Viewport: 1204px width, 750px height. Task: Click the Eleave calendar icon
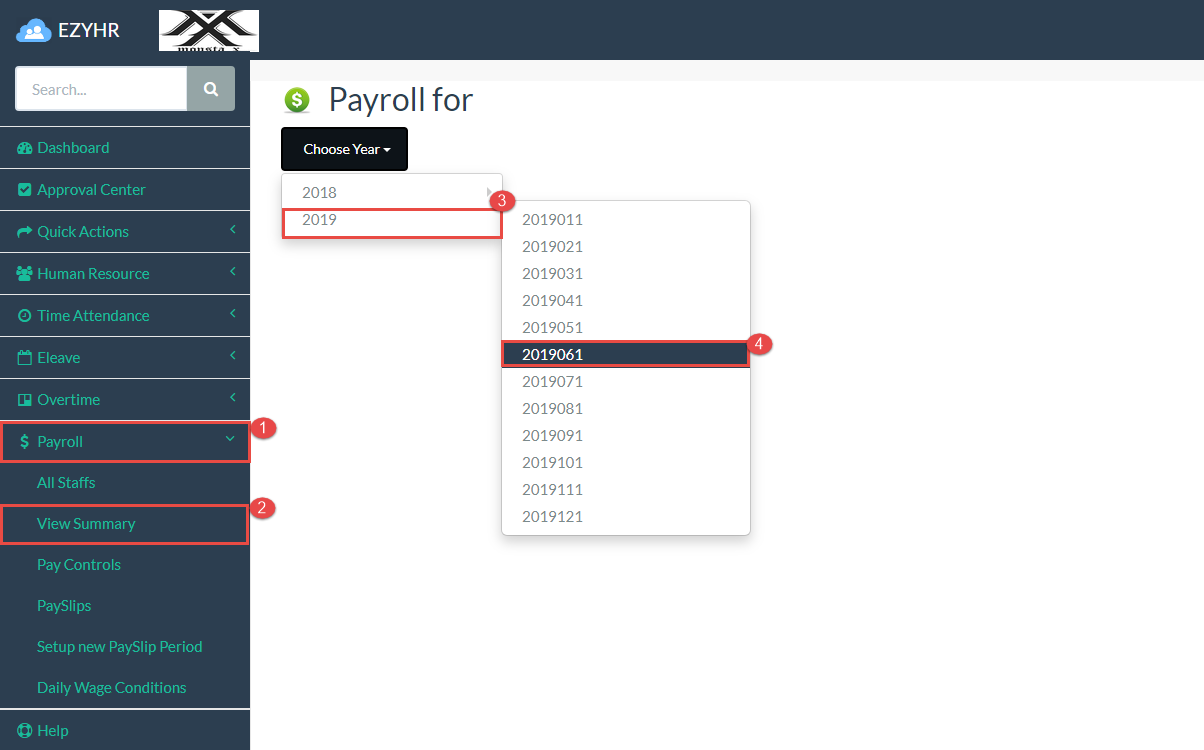[x=25, y=358]
